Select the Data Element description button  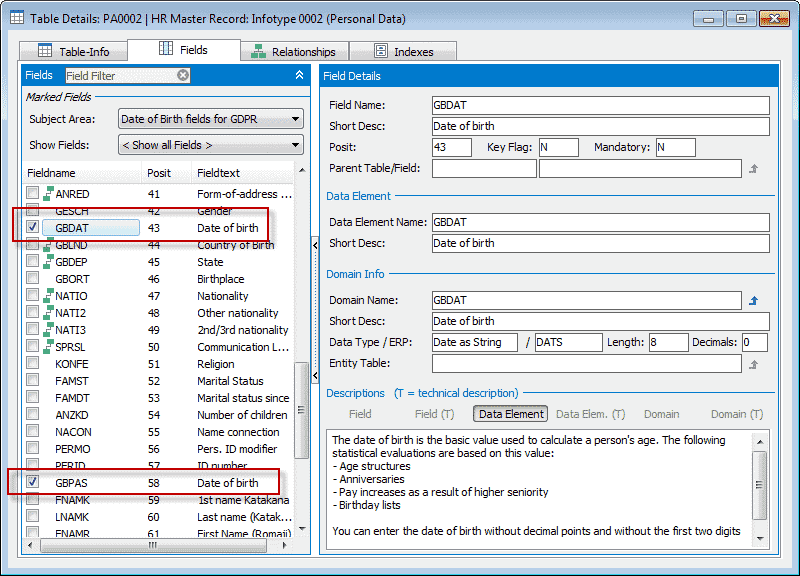pyautogui.click(x=511, y=414)
